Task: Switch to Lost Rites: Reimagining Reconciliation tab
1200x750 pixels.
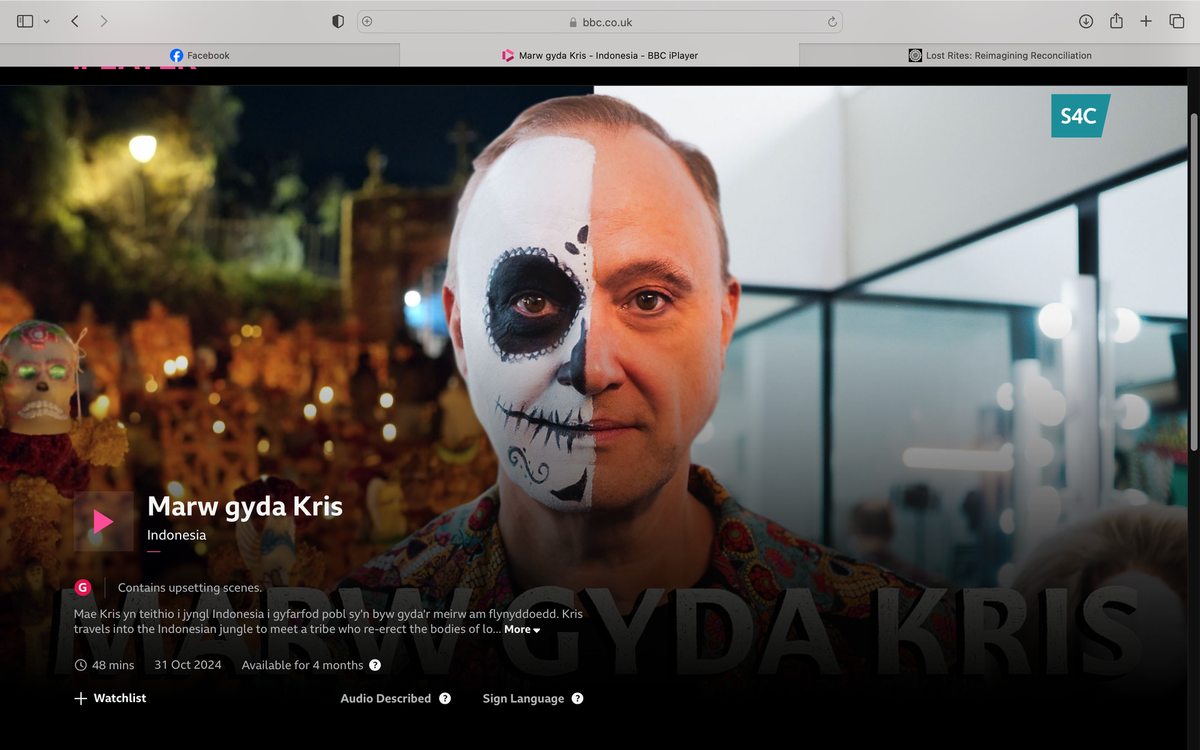Action: click(x=1000, y=55)
